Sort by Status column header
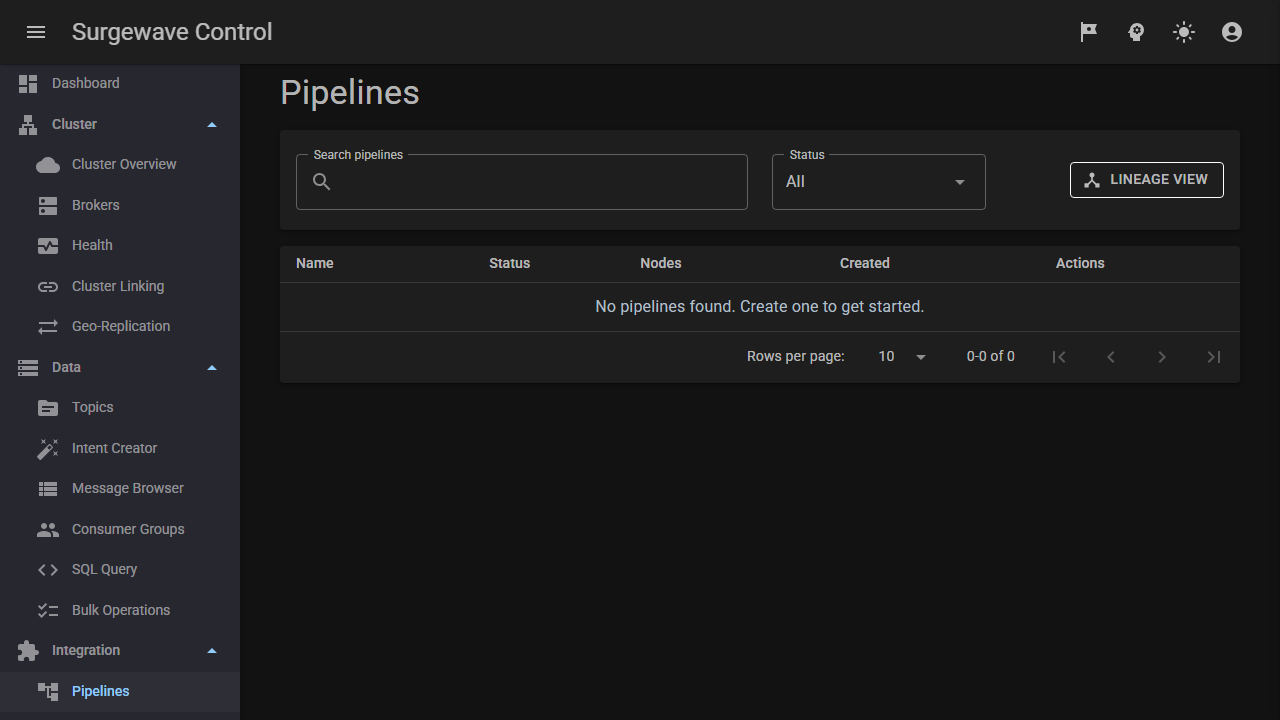The image size is (1280, 720). (x=510, y=264)
